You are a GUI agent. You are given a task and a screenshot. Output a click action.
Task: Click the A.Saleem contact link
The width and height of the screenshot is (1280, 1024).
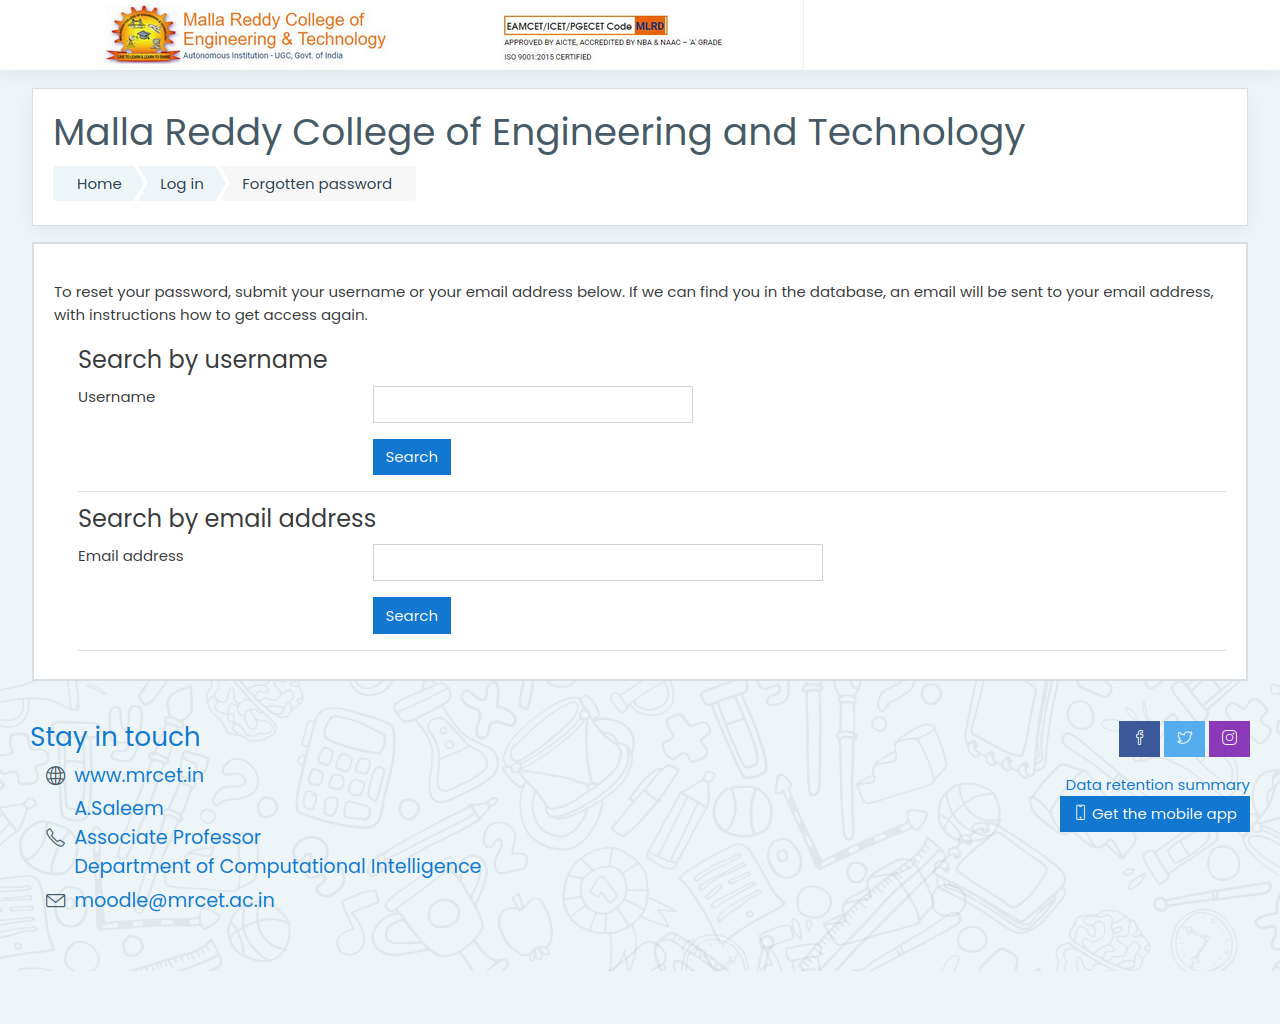pos(119,808)
